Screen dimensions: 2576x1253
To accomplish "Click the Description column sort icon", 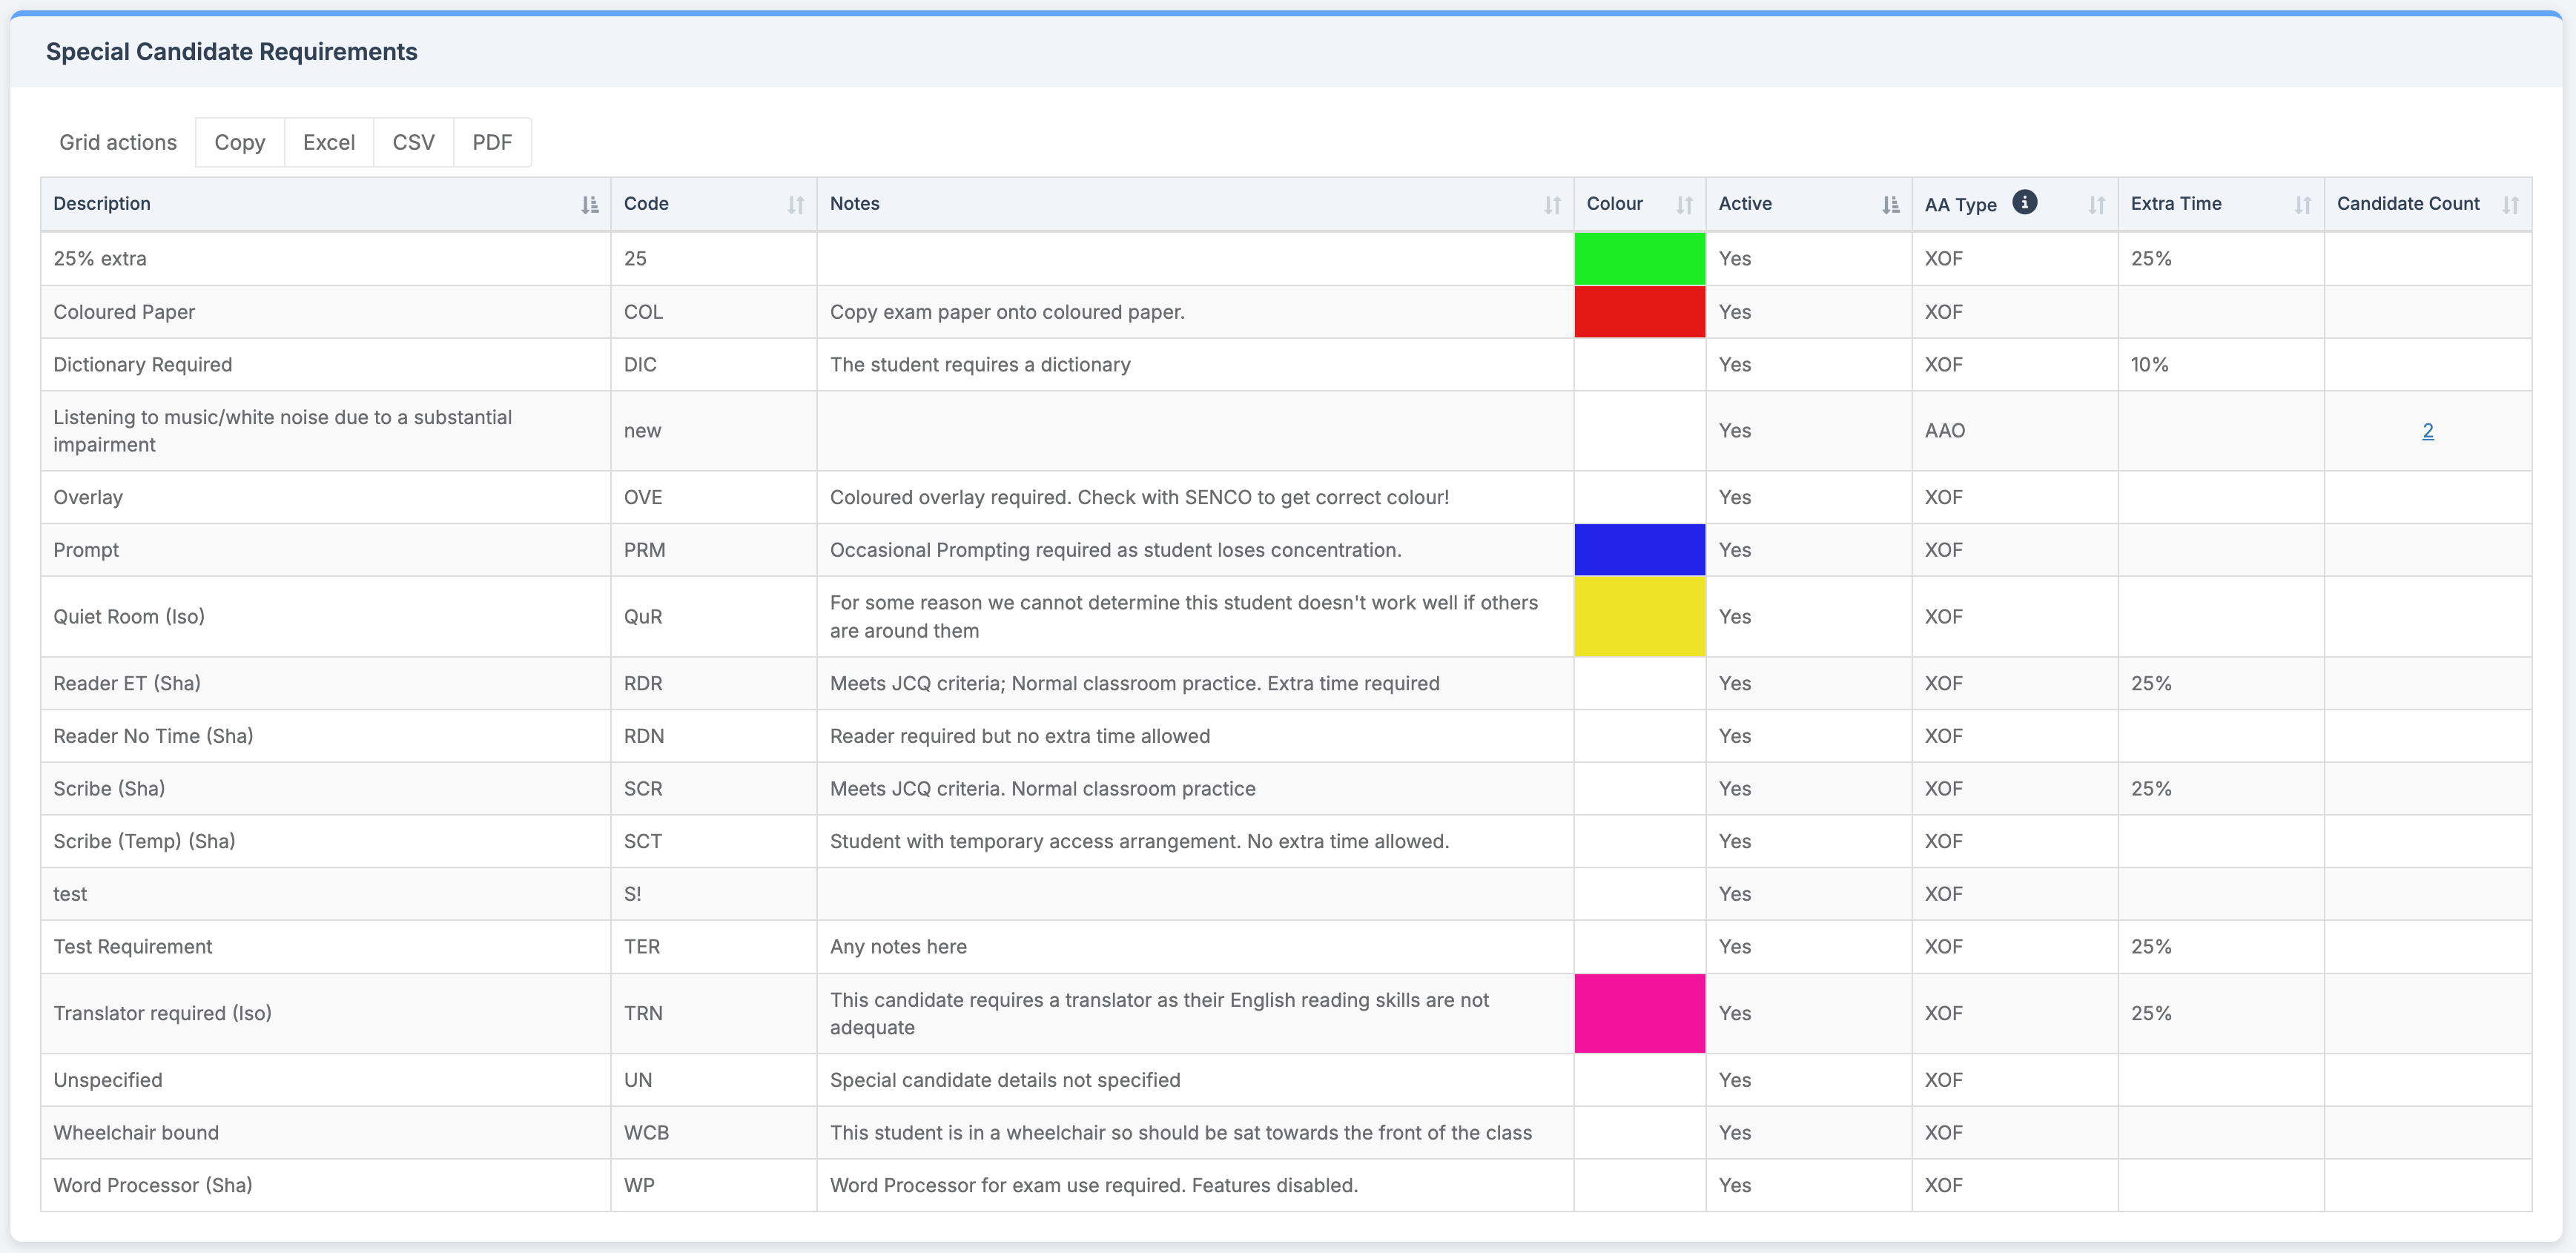I will click(x=590, y=205).
